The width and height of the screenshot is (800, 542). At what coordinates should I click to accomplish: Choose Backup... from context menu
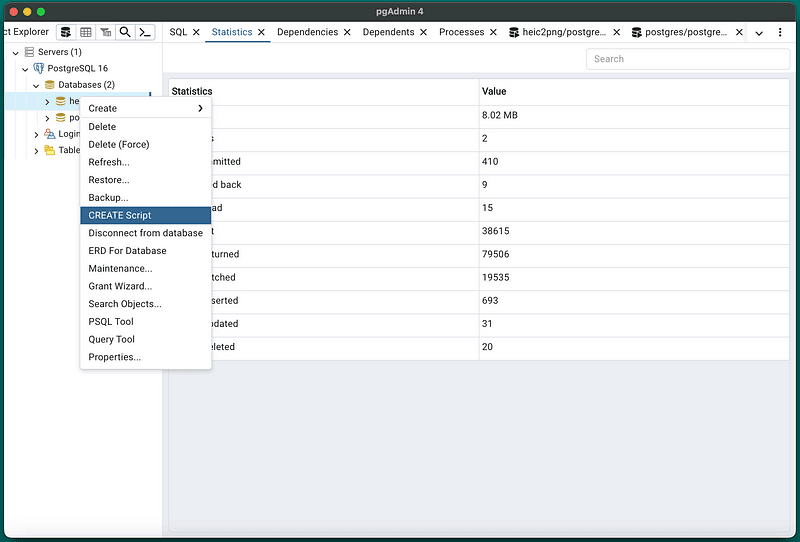coord(145,198)
